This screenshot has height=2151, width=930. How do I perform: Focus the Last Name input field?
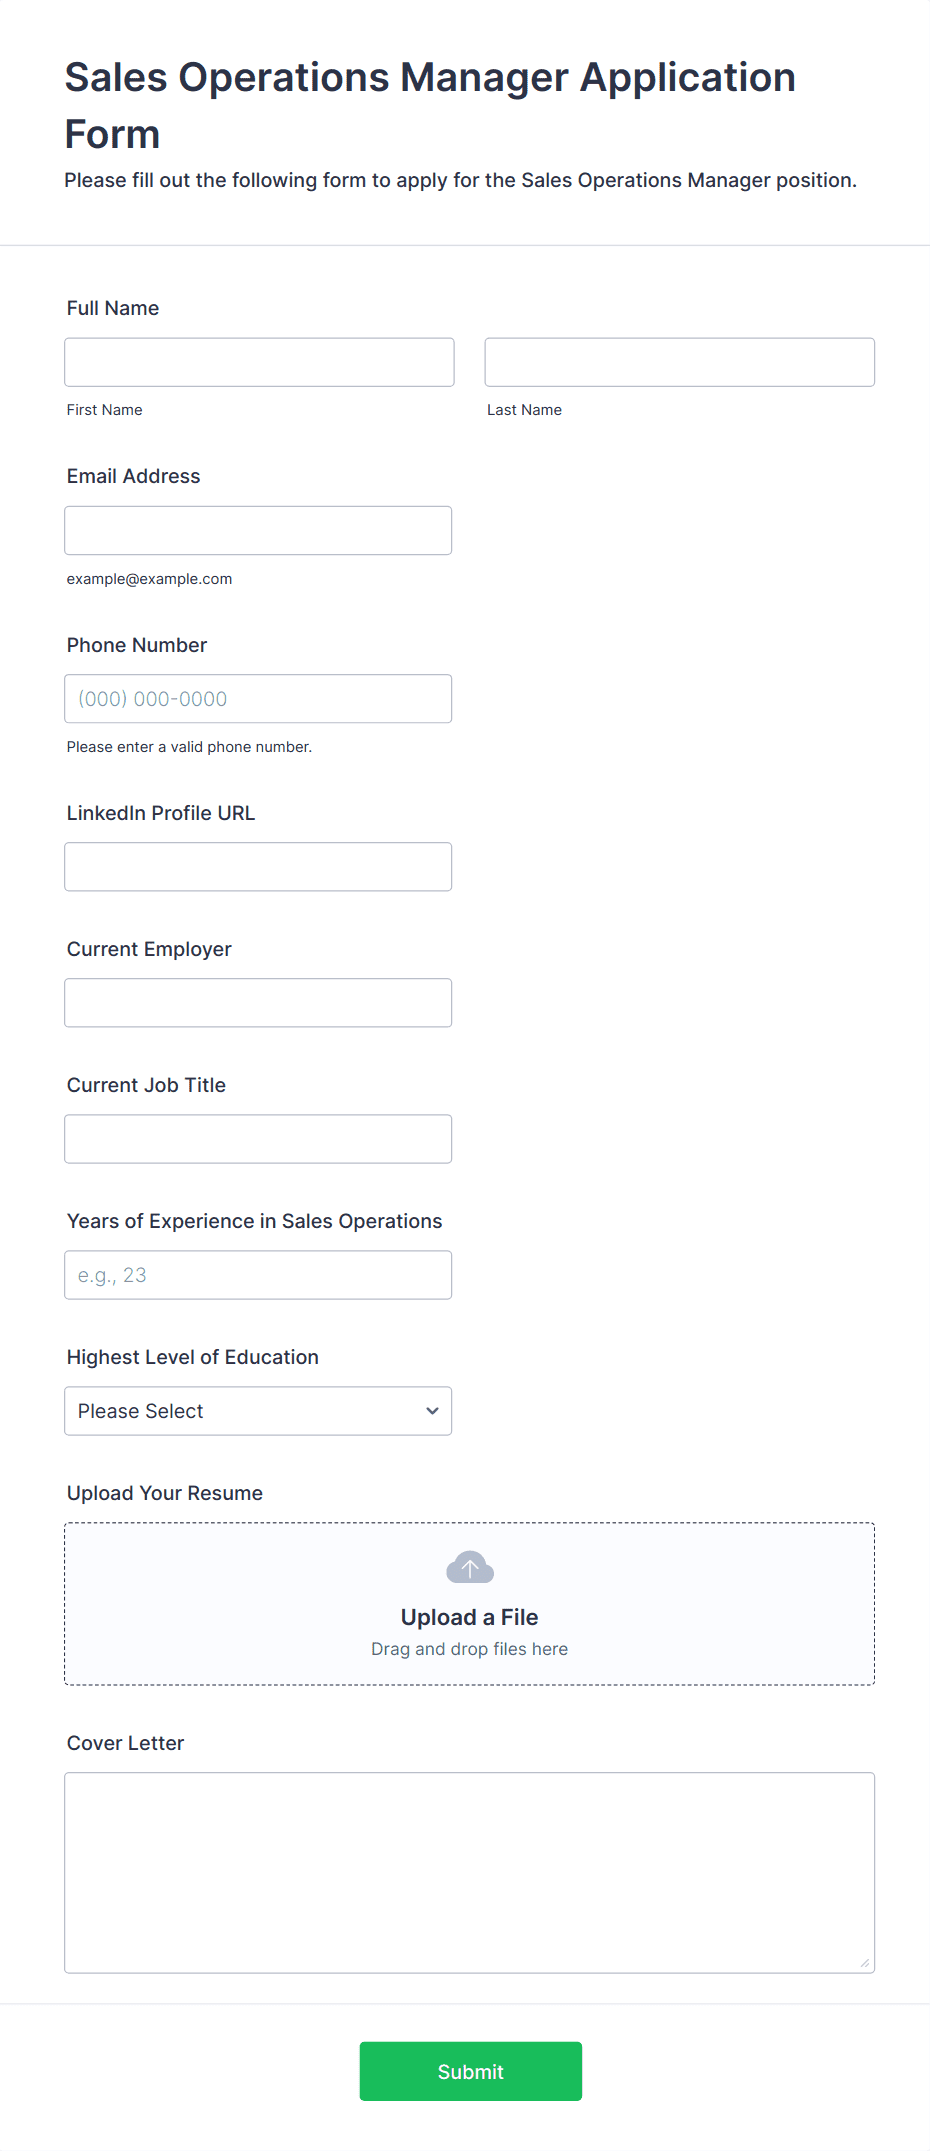click(x=679, y=362)
